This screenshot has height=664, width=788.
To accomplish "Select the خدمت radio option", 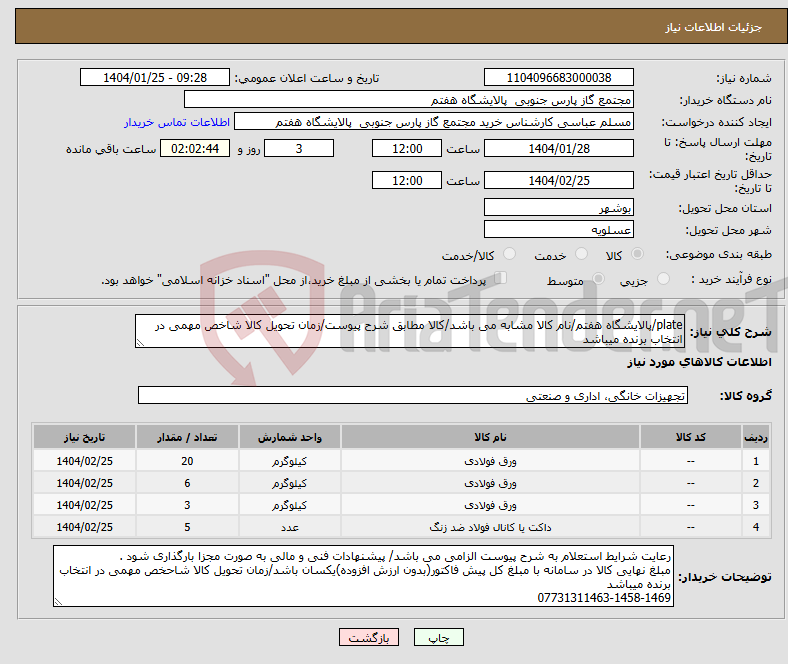I will point(575,256).
